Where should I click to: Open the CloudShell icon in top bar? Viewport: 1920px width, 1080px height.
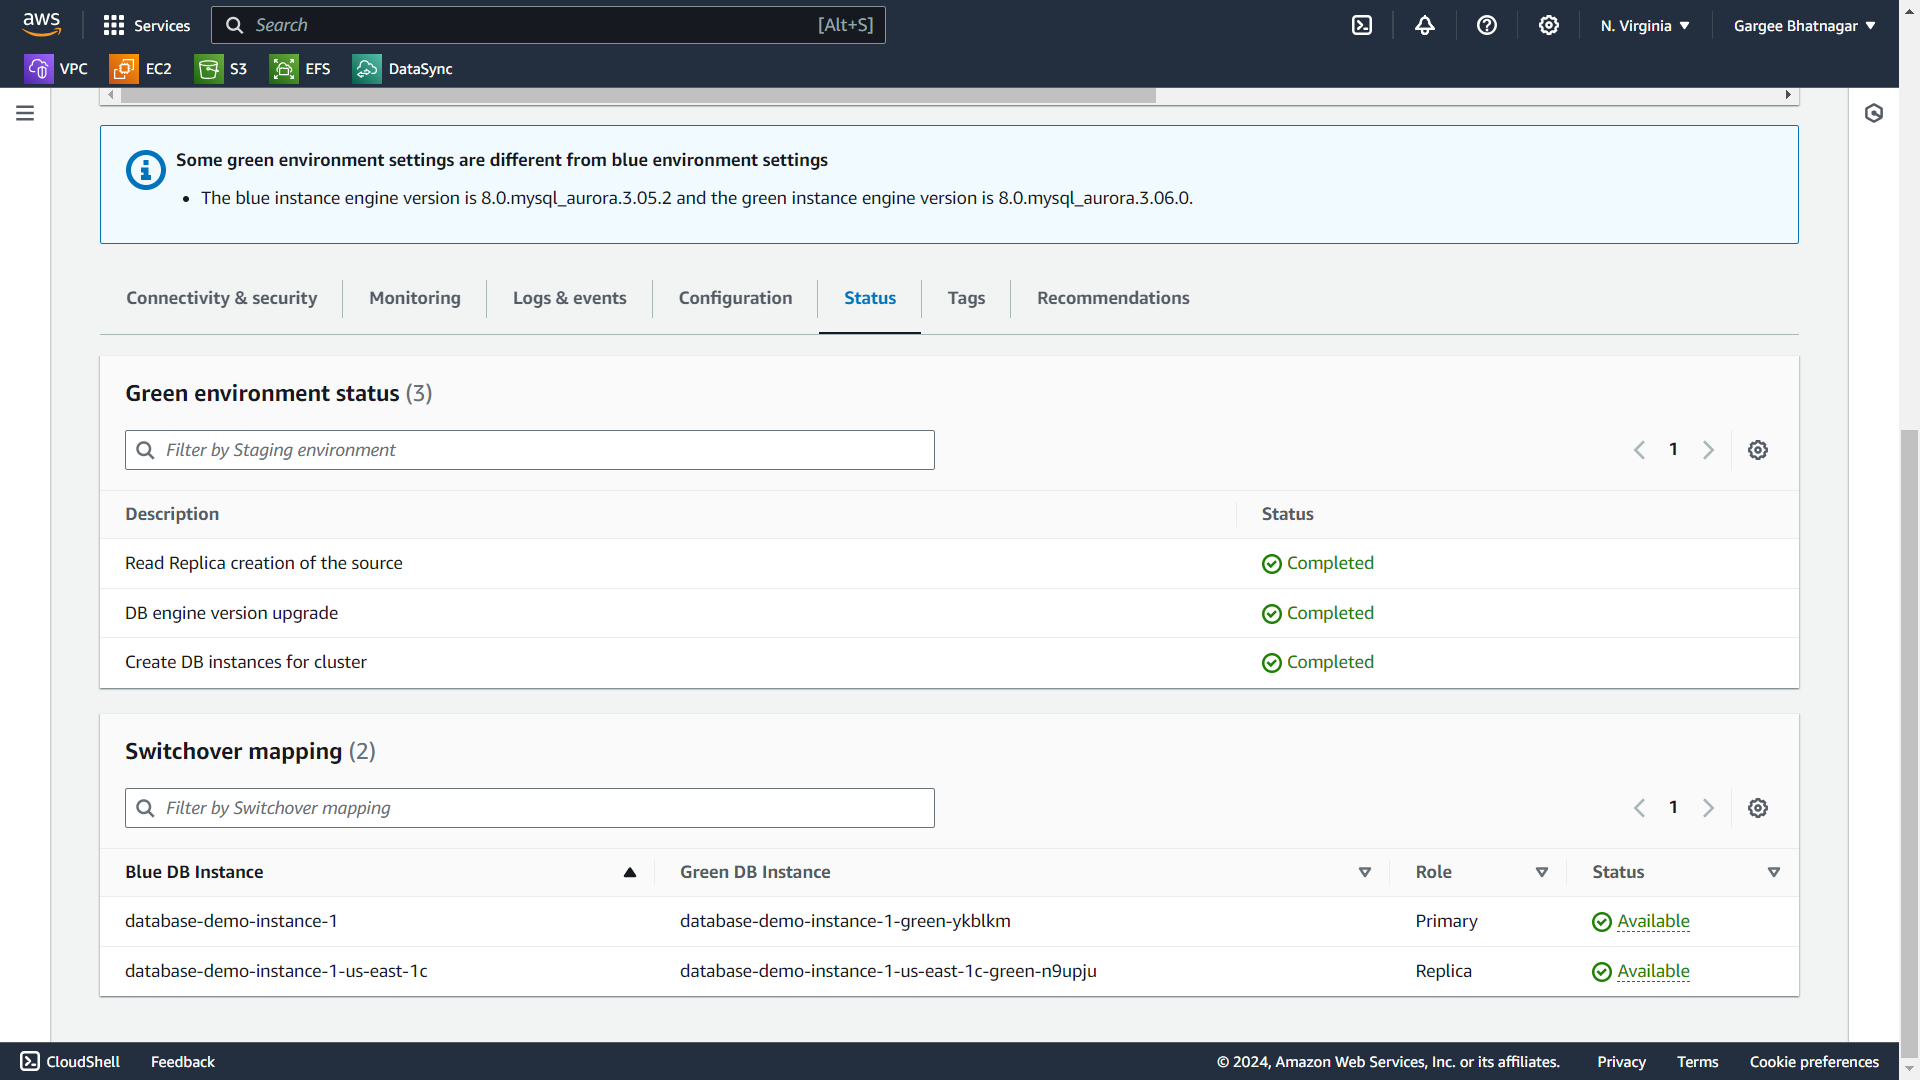click(1362, 25)
